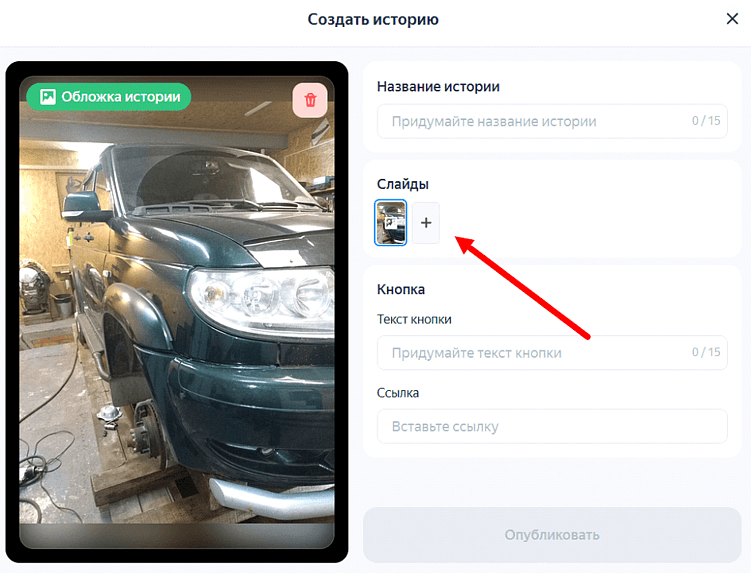Click into the Вставьте ссылку field
This screenshot has height=573, width=751.
552,426
